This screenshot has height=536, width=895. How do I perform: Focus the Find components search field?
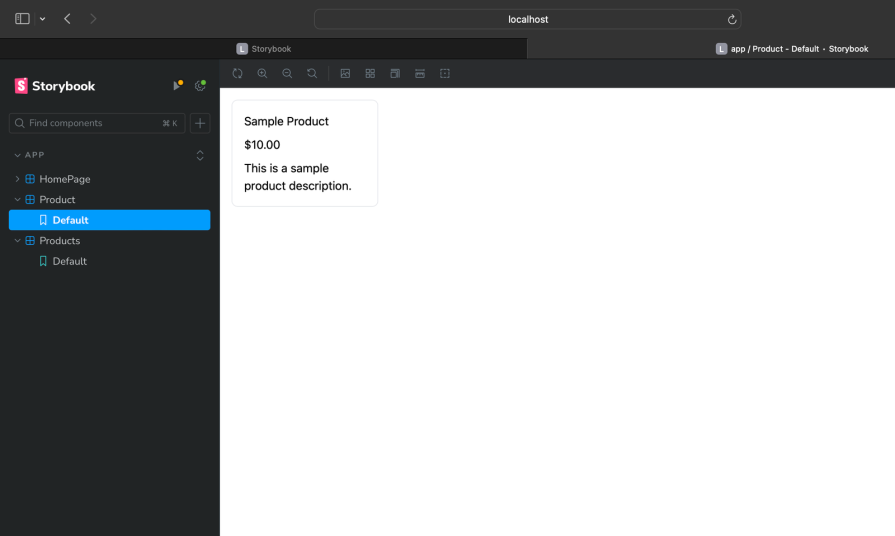coord(95,123)
